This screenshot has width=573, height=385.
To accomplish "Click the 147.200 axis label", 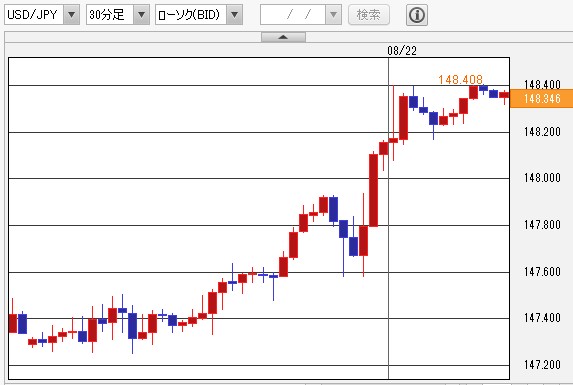I will tap(542, 365).
